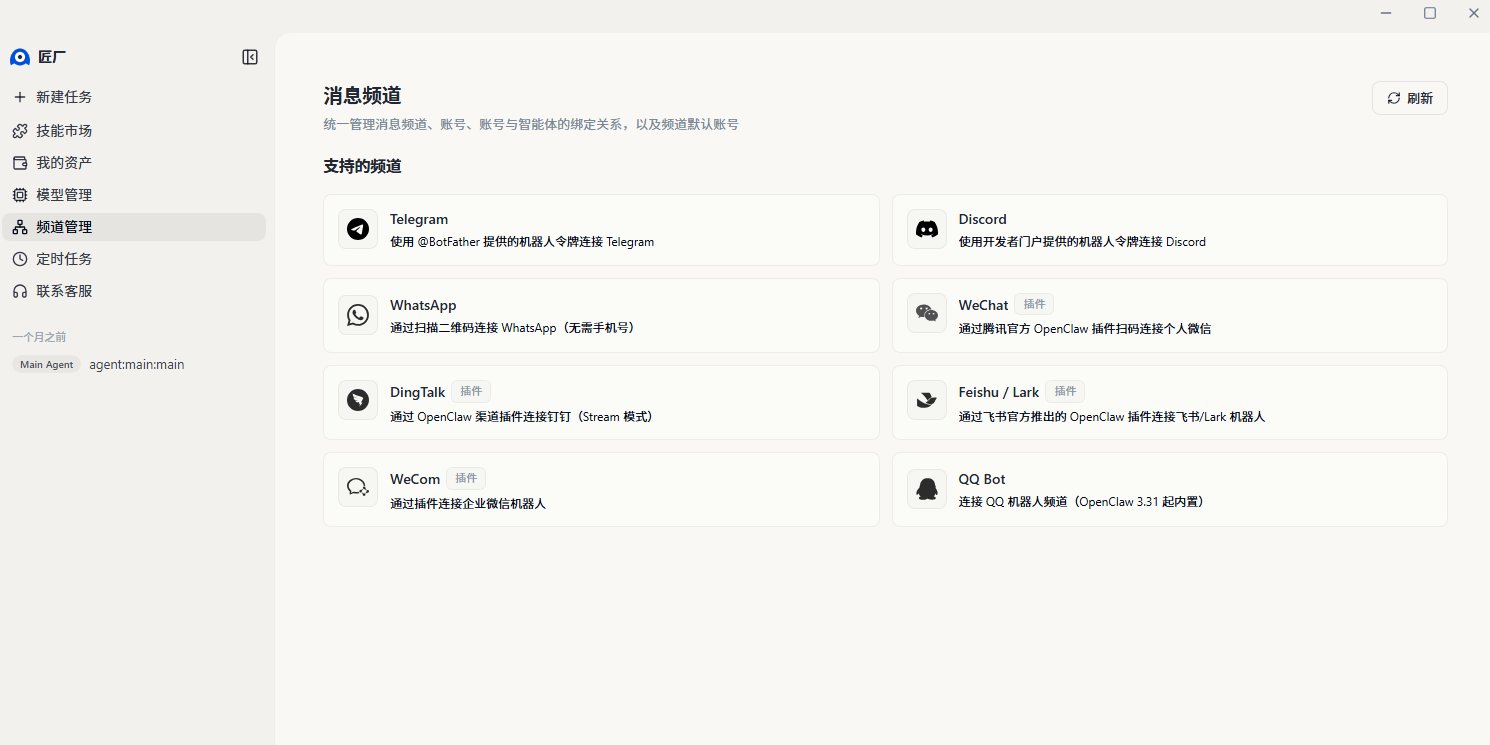Click the wallet icon beside 我的资产

(20, 163)
